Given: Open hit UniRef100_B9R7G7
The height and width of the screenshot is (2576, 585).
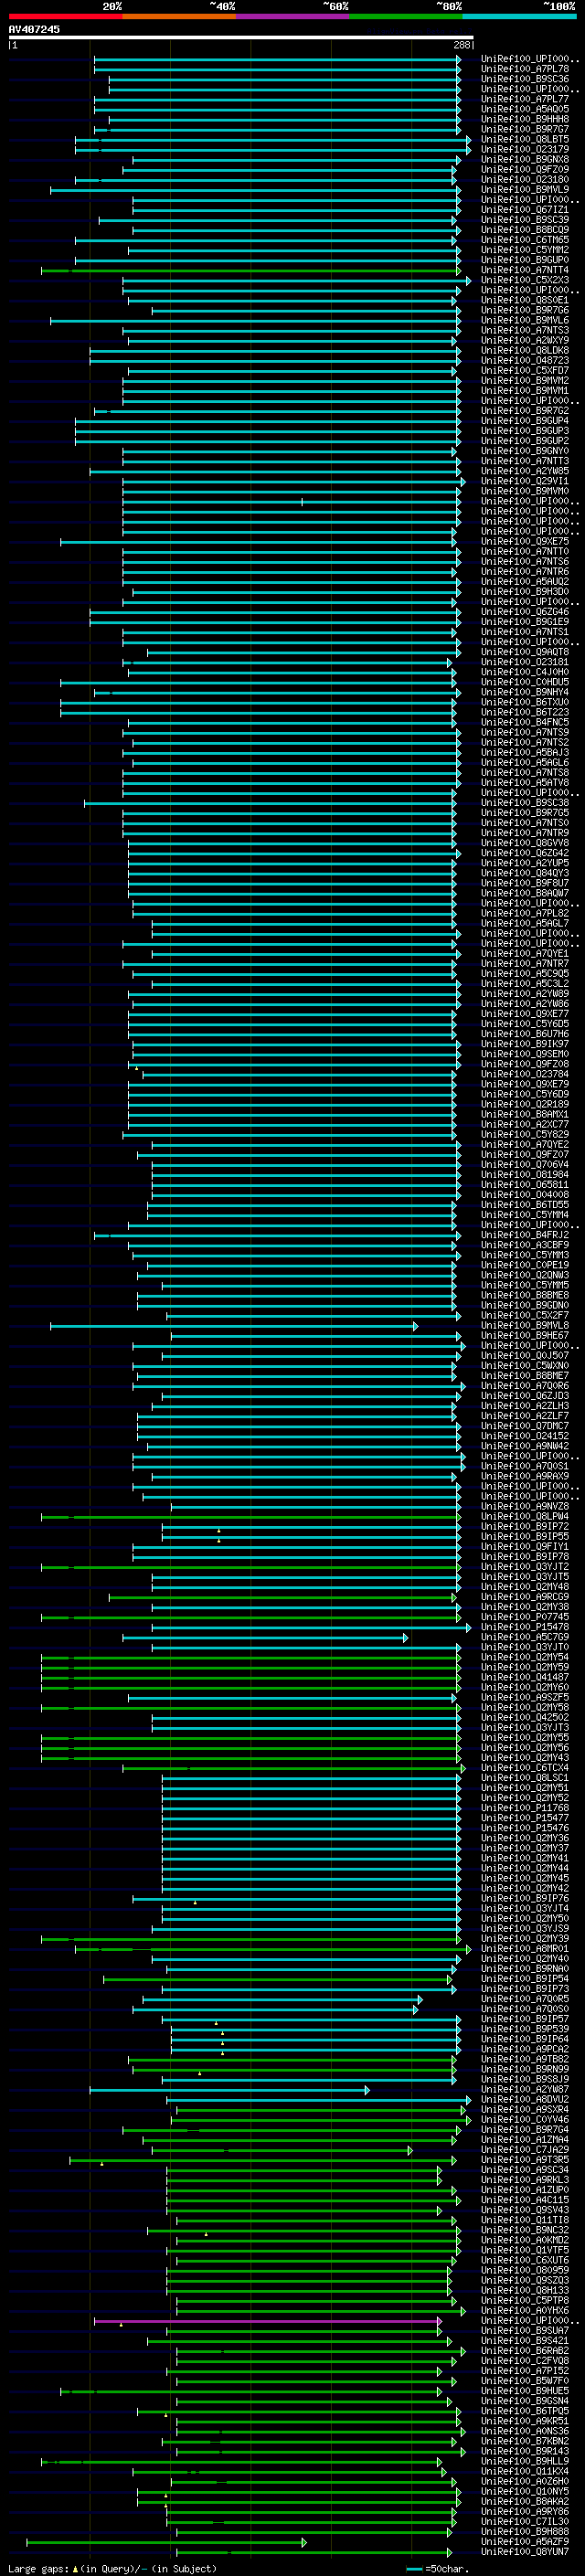Looking at the screenshot, I should pos(525,130).
